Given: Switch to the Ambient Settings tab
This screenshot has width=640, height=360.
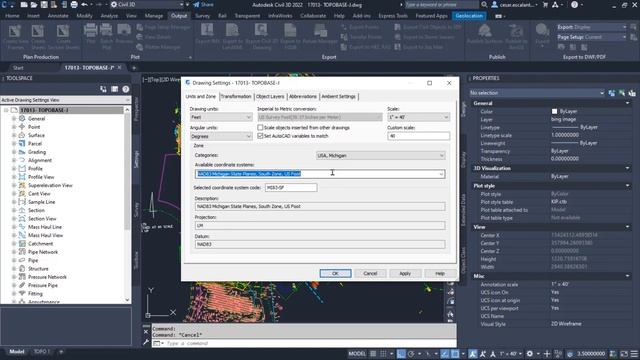Looking at the screenshot, I should pyautogui.click(x=339, y=96).
